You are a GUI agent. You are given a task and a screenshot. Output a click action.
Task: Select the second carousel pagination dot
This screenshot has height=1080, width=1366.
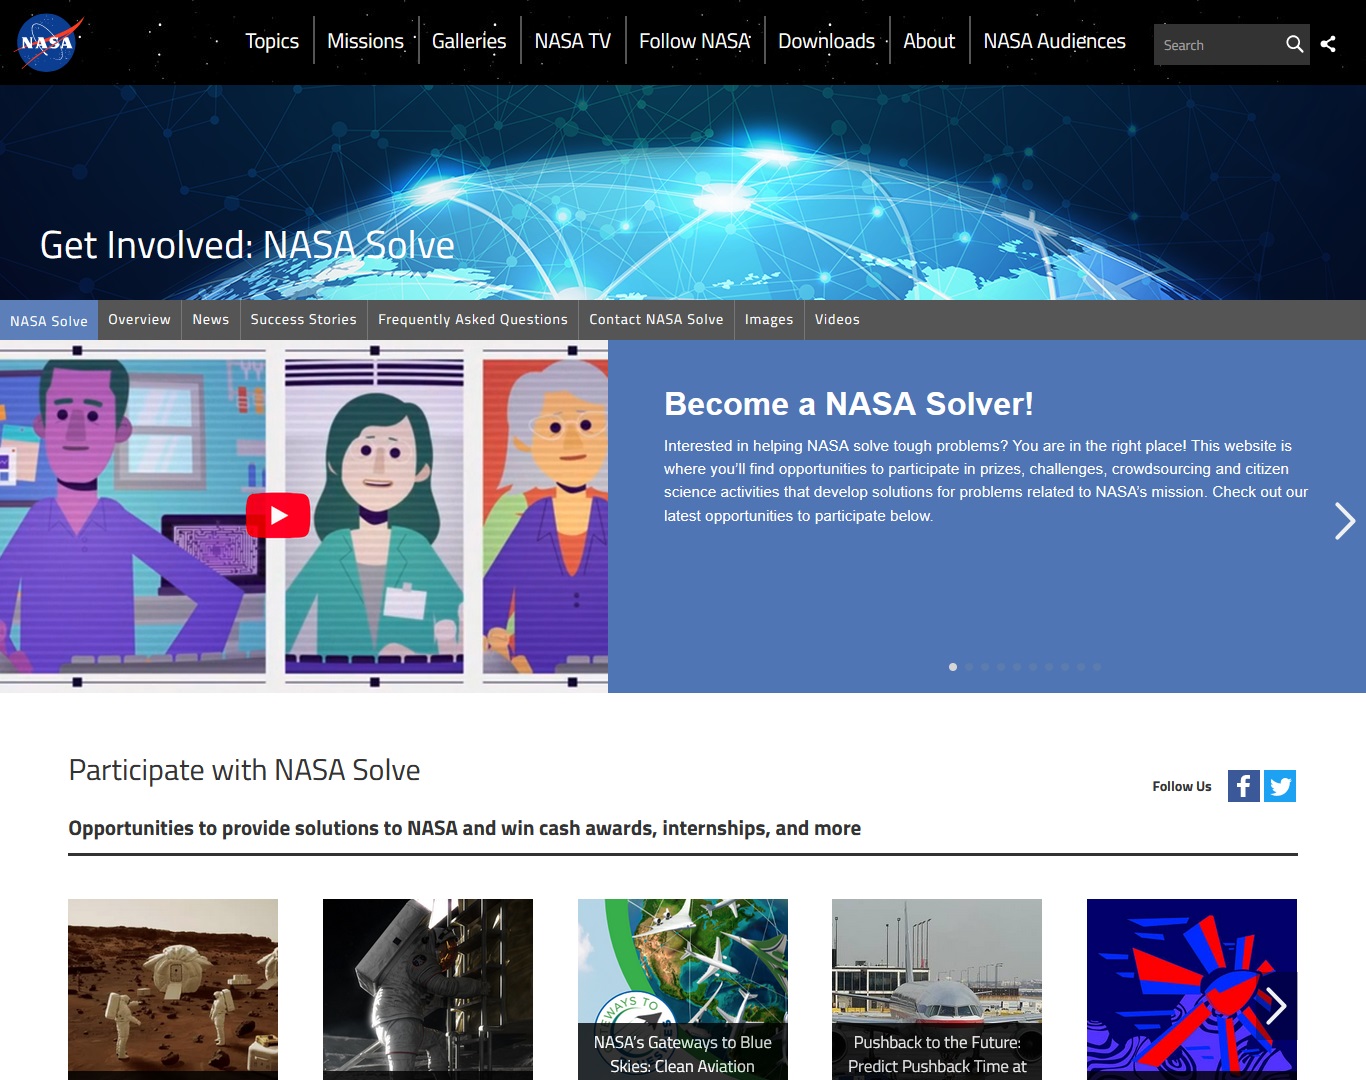point(969,667)
